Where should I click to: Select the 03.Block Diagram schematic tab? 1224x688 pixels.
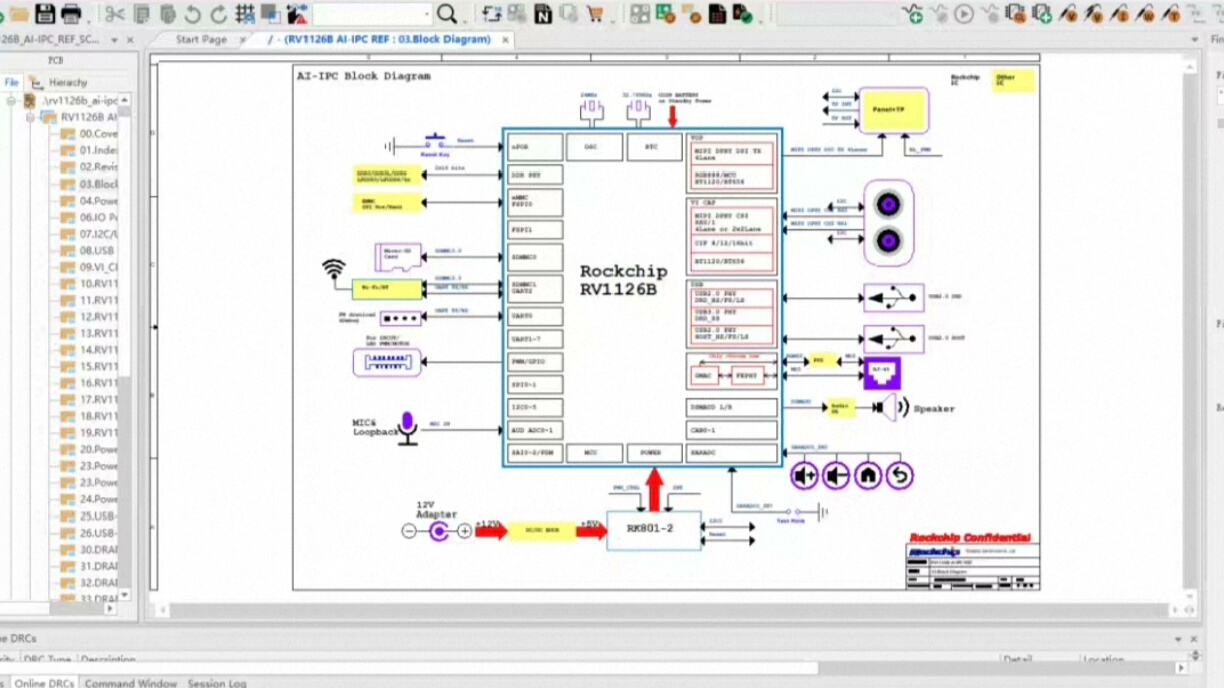tap(388, 40)
